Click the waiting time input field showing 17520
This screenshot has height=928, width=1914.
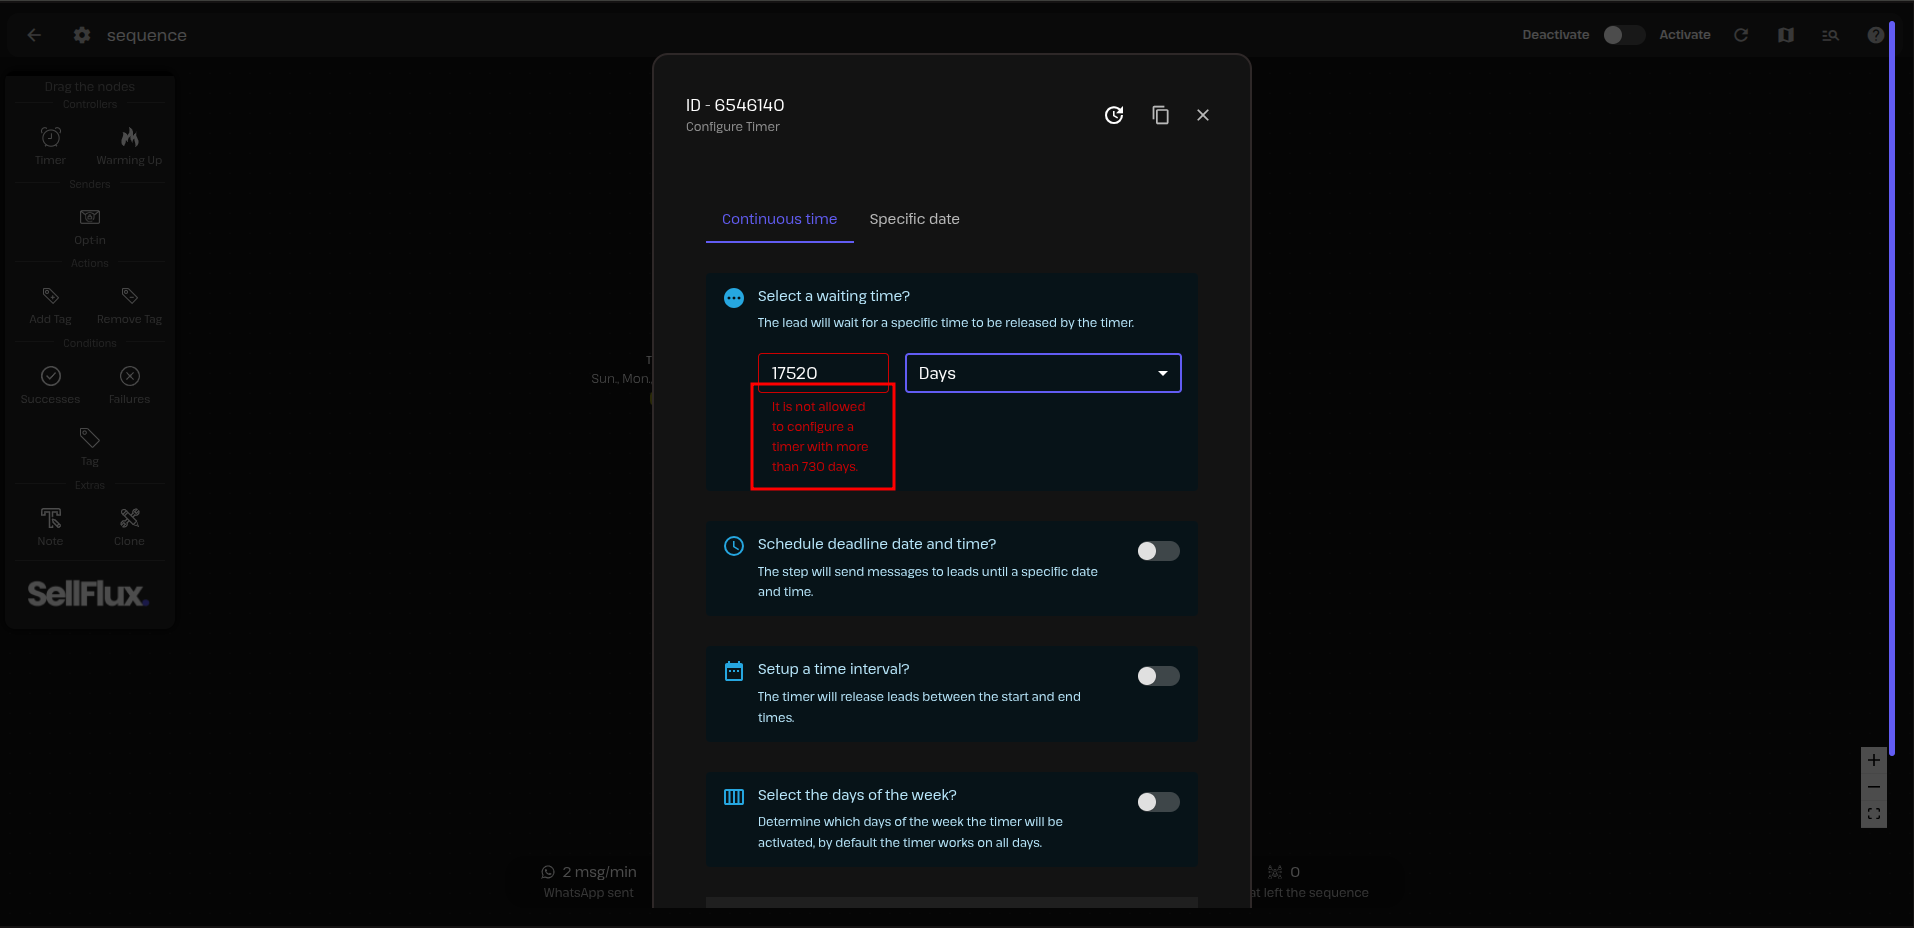pyautogui.click(x=822, y=373)
